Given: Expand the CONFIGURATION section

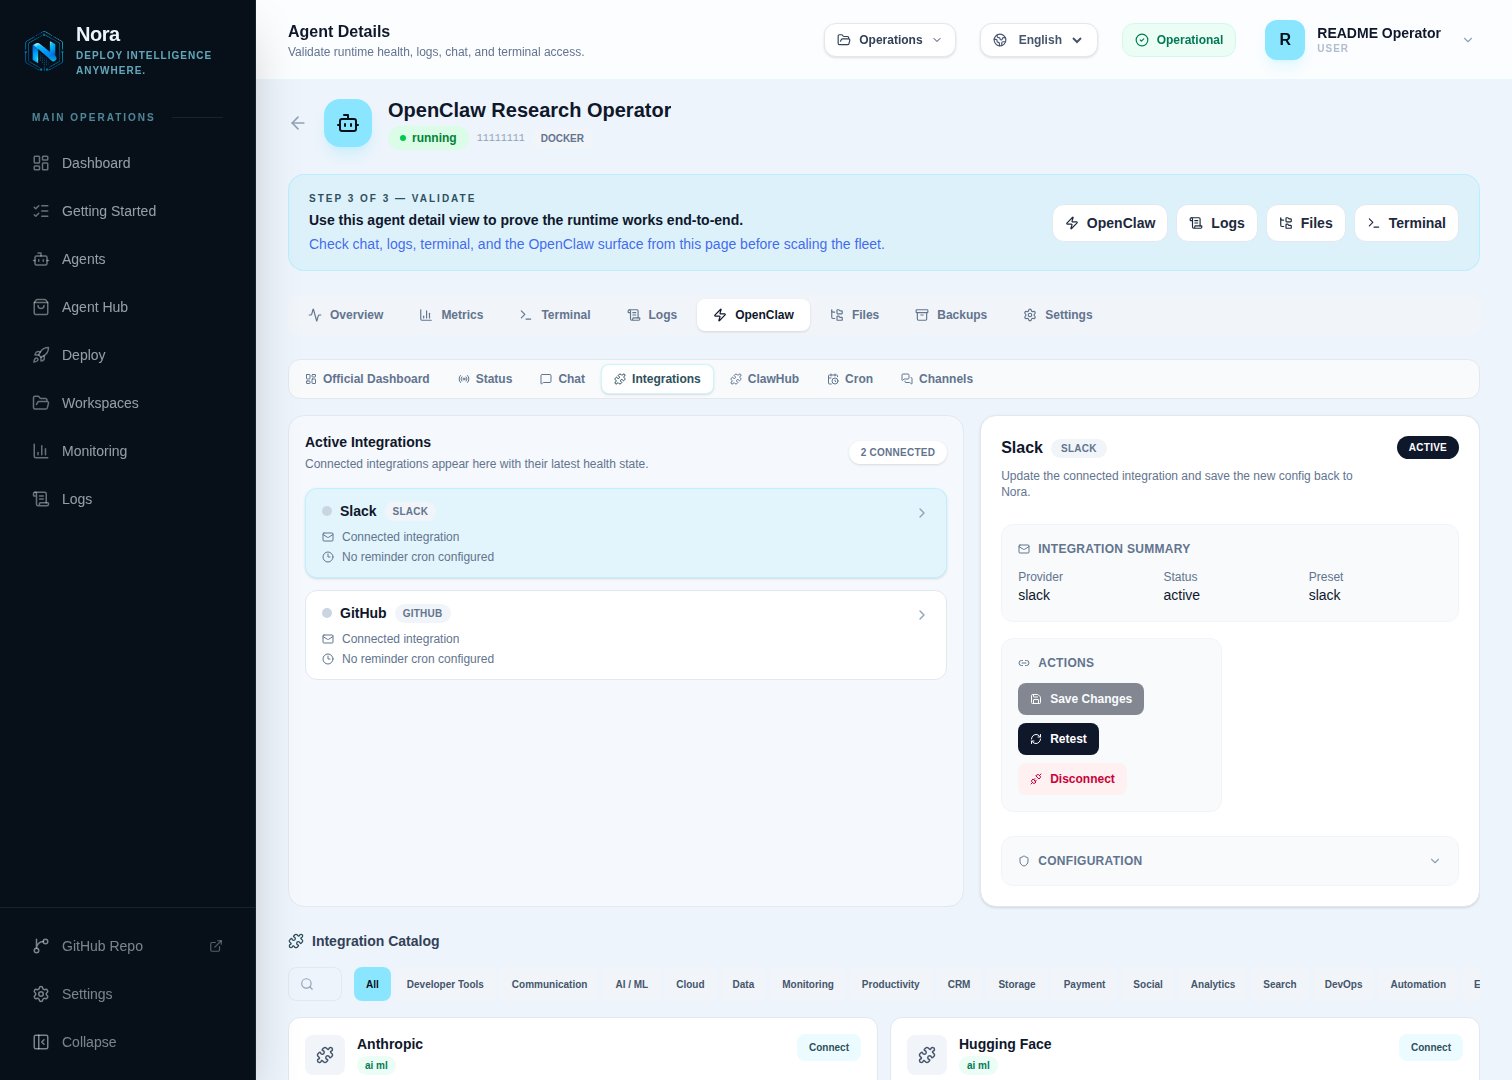Looking at the screenshot, I should pos(1230,861).
